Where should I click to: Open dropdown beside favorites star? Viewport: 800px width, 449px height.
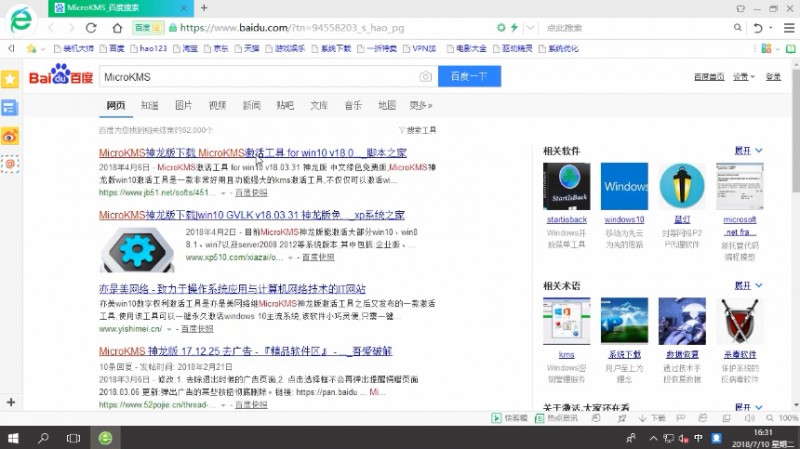(x=43, y=49)
